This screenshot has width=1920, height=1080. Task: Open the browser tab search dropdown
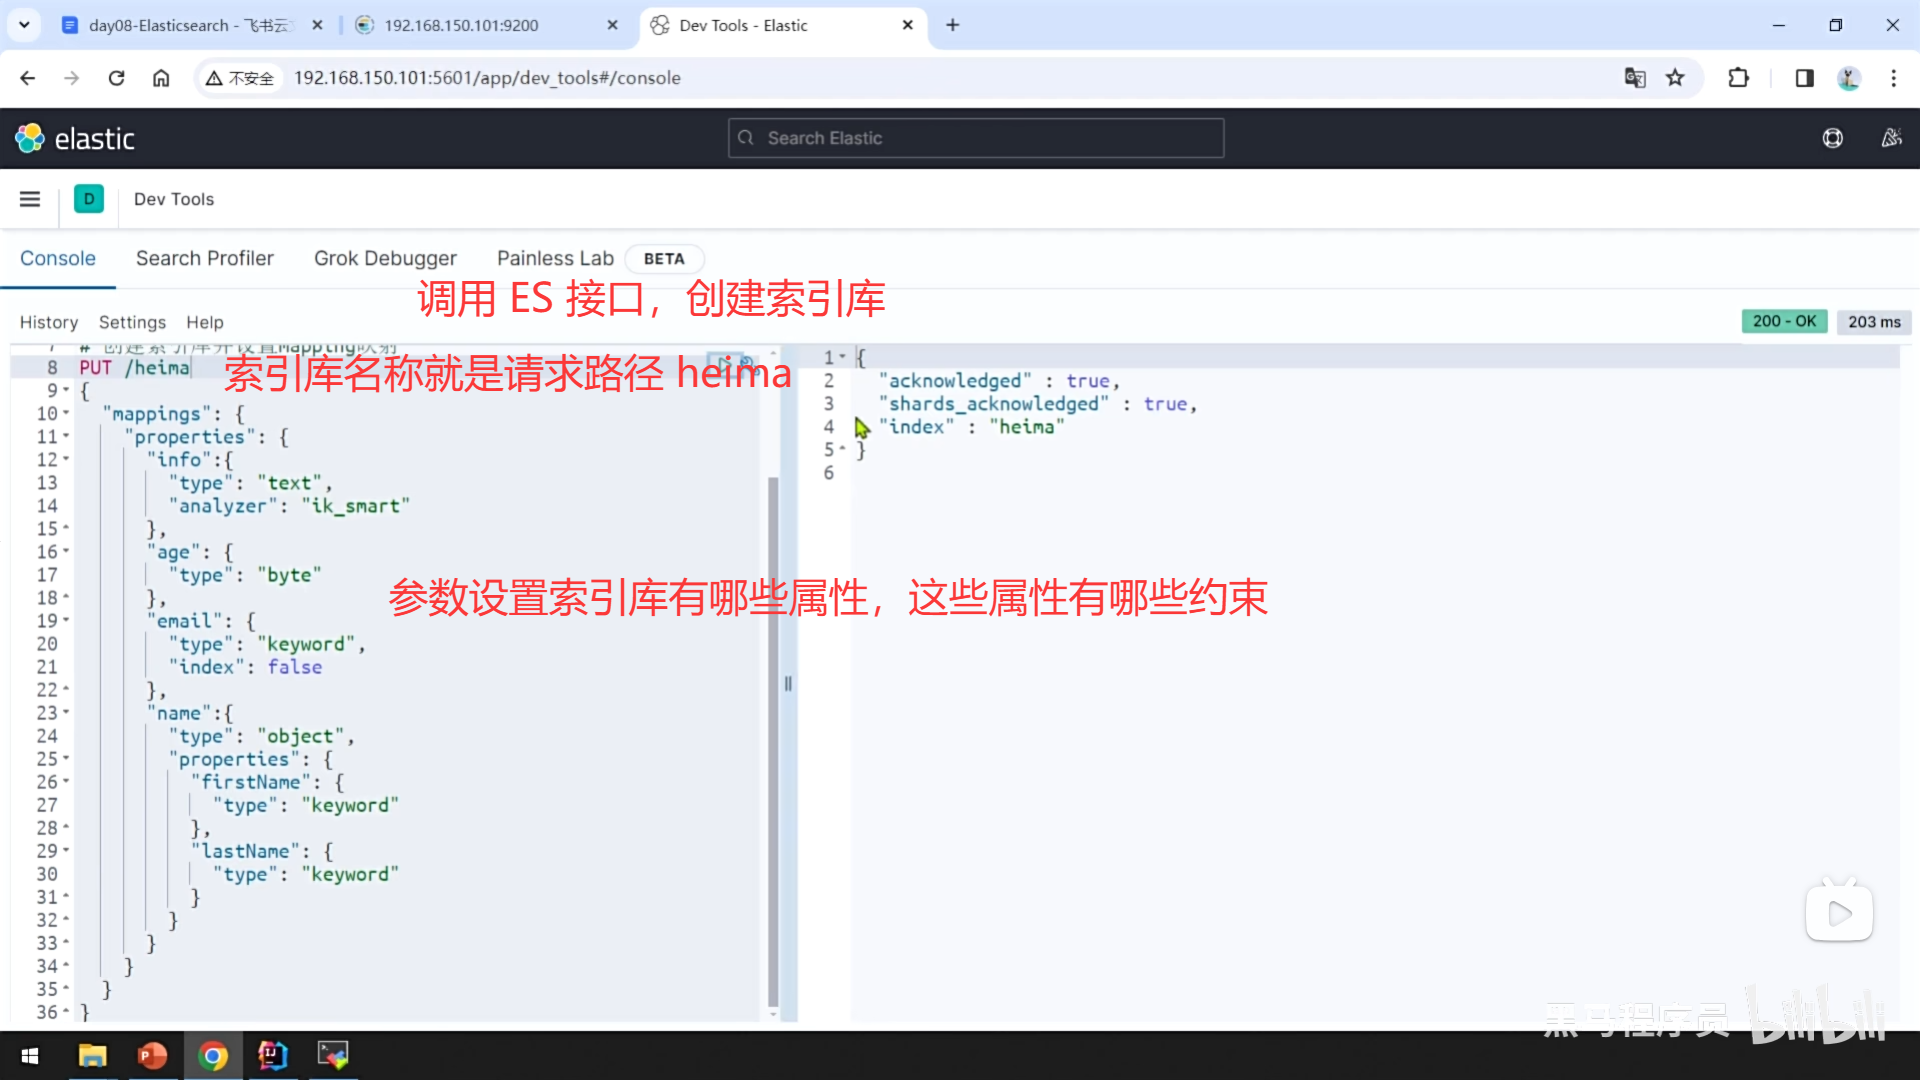[24, 25]
